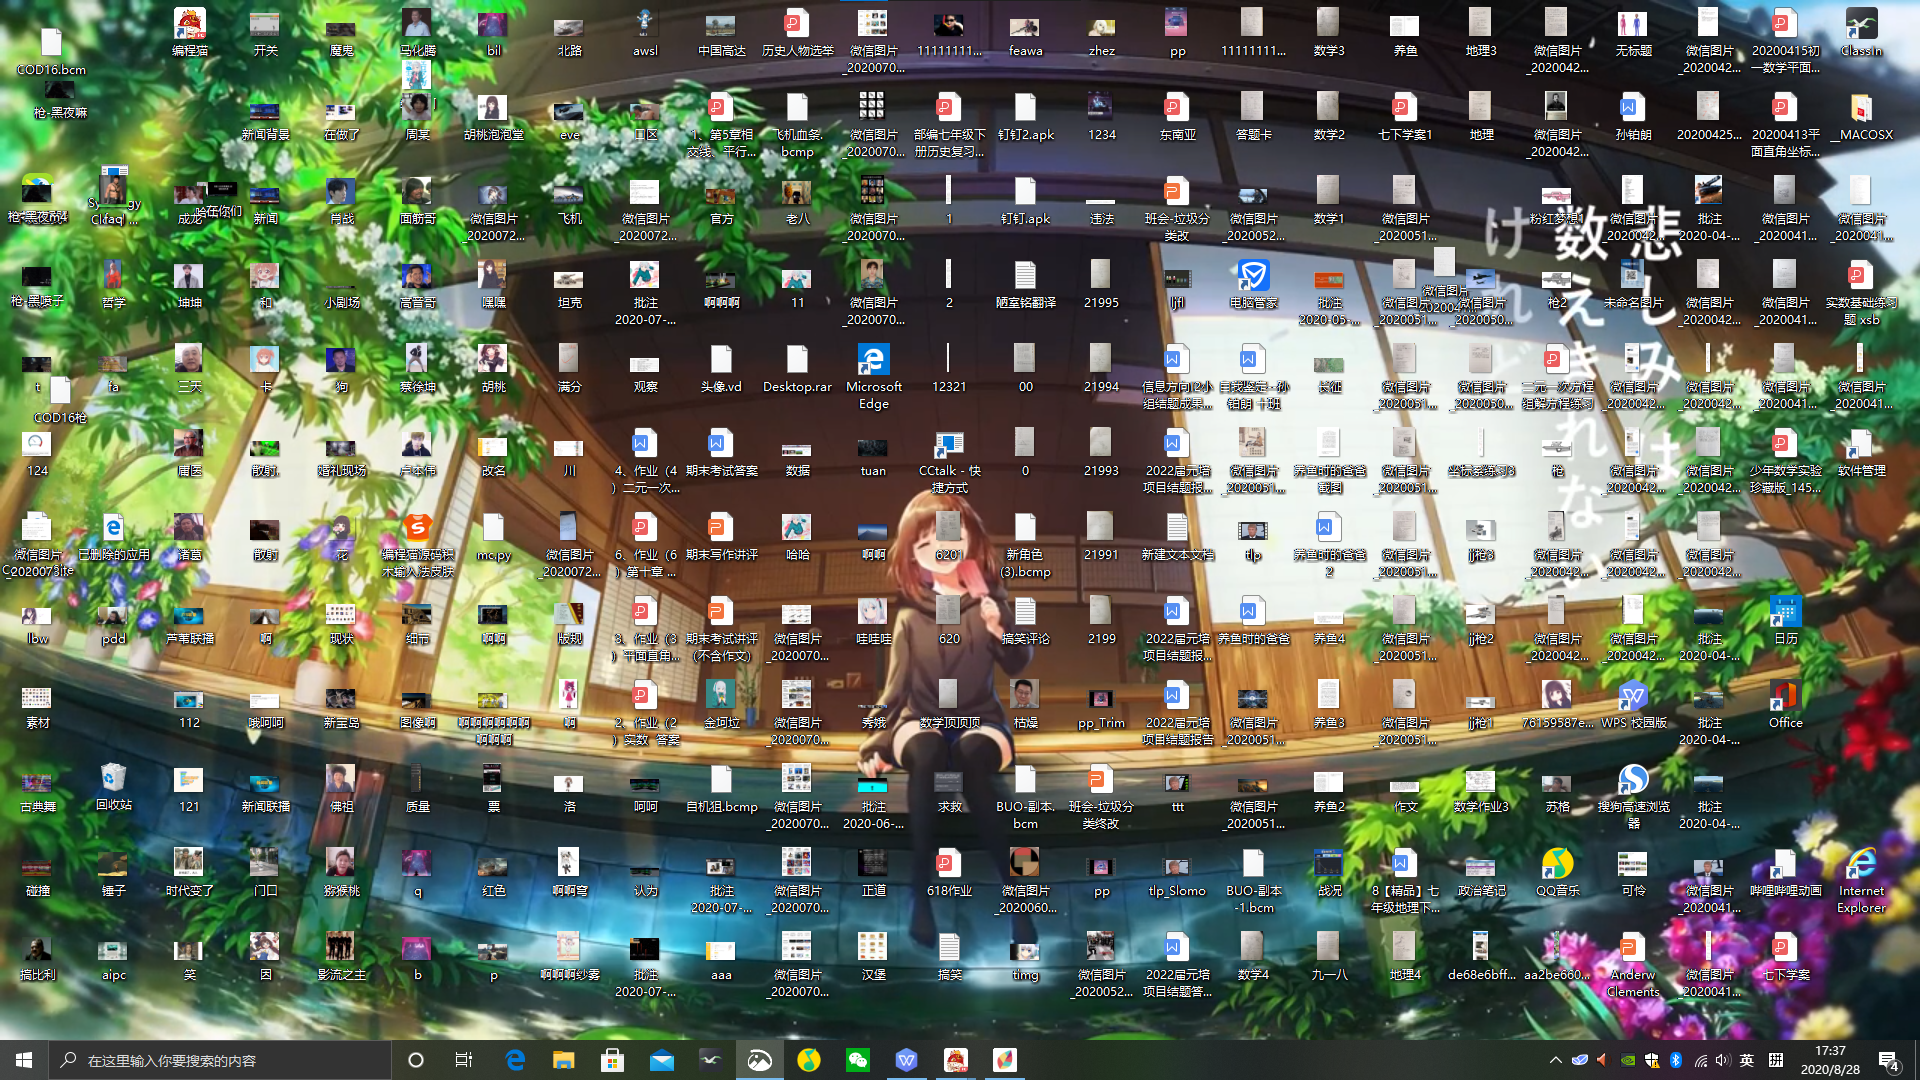Select the CCtalk shortcut on the desktop
This screenshot has width=1920, height=1080.
click(949, 461)
